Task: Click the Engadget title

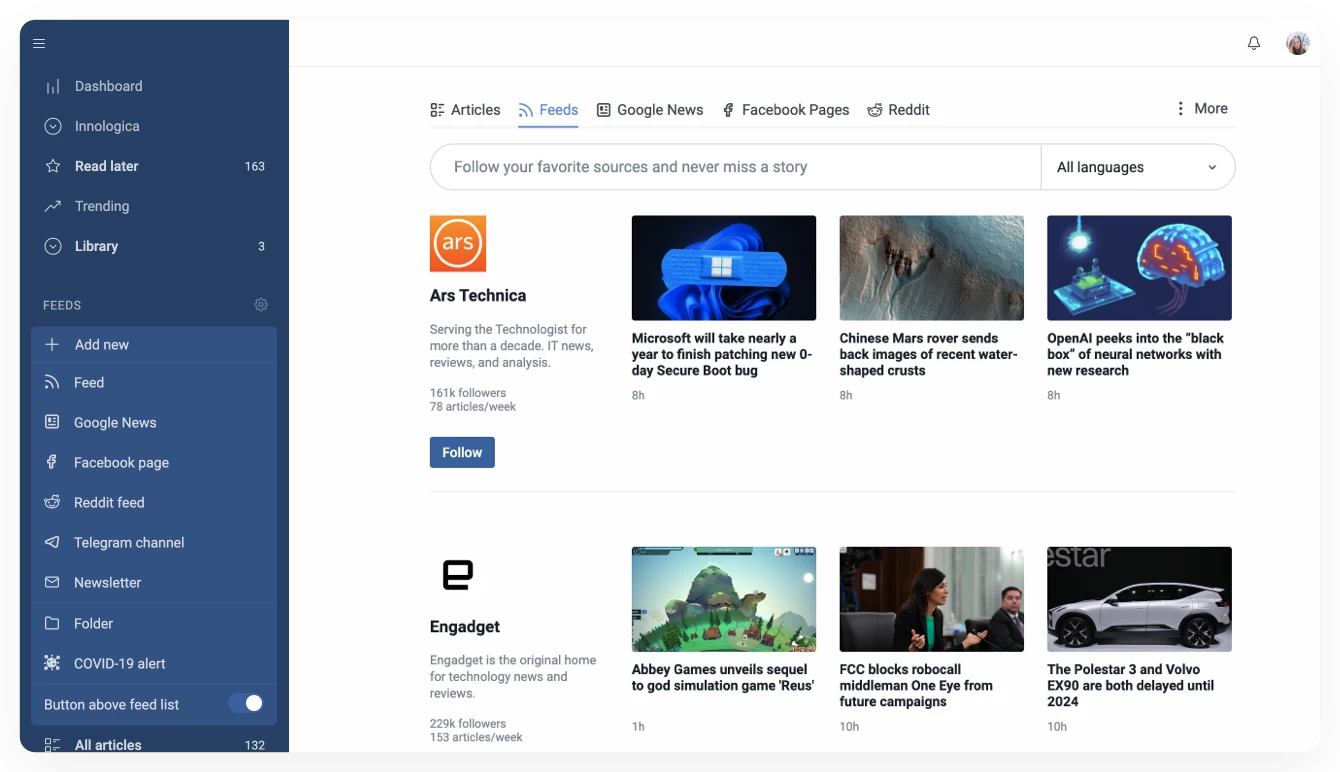Action: [x=465, y=626]
